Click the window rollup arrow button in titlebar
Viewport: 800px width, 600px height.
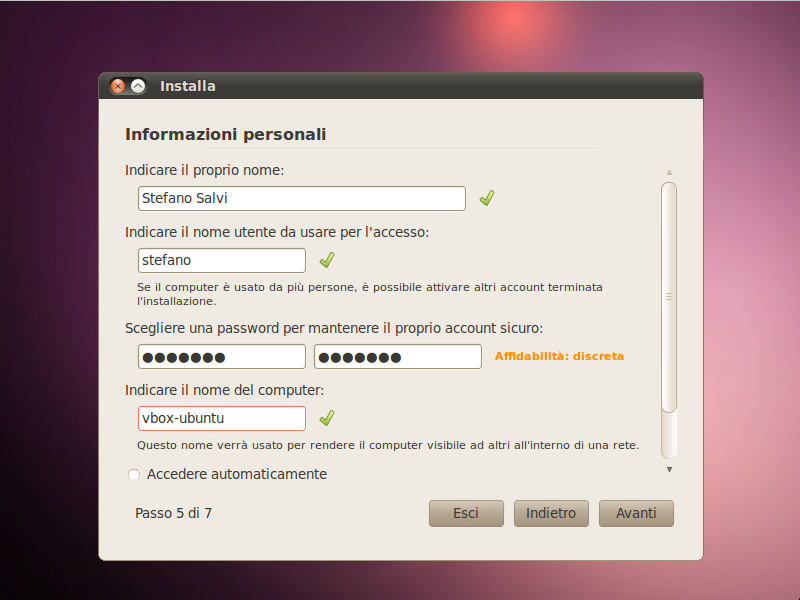click(x=138, y=86)
